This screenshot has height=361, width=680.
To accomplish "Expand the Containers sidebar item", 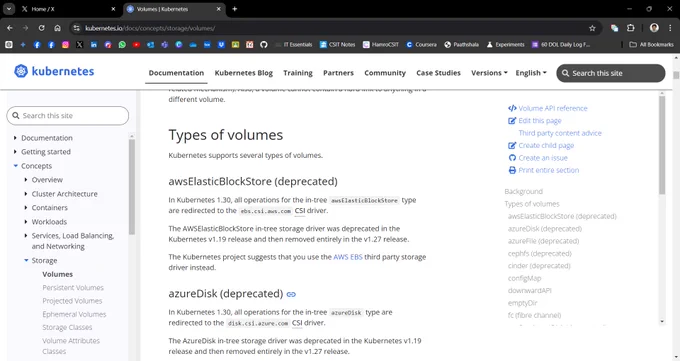I will tap(26, 208).
